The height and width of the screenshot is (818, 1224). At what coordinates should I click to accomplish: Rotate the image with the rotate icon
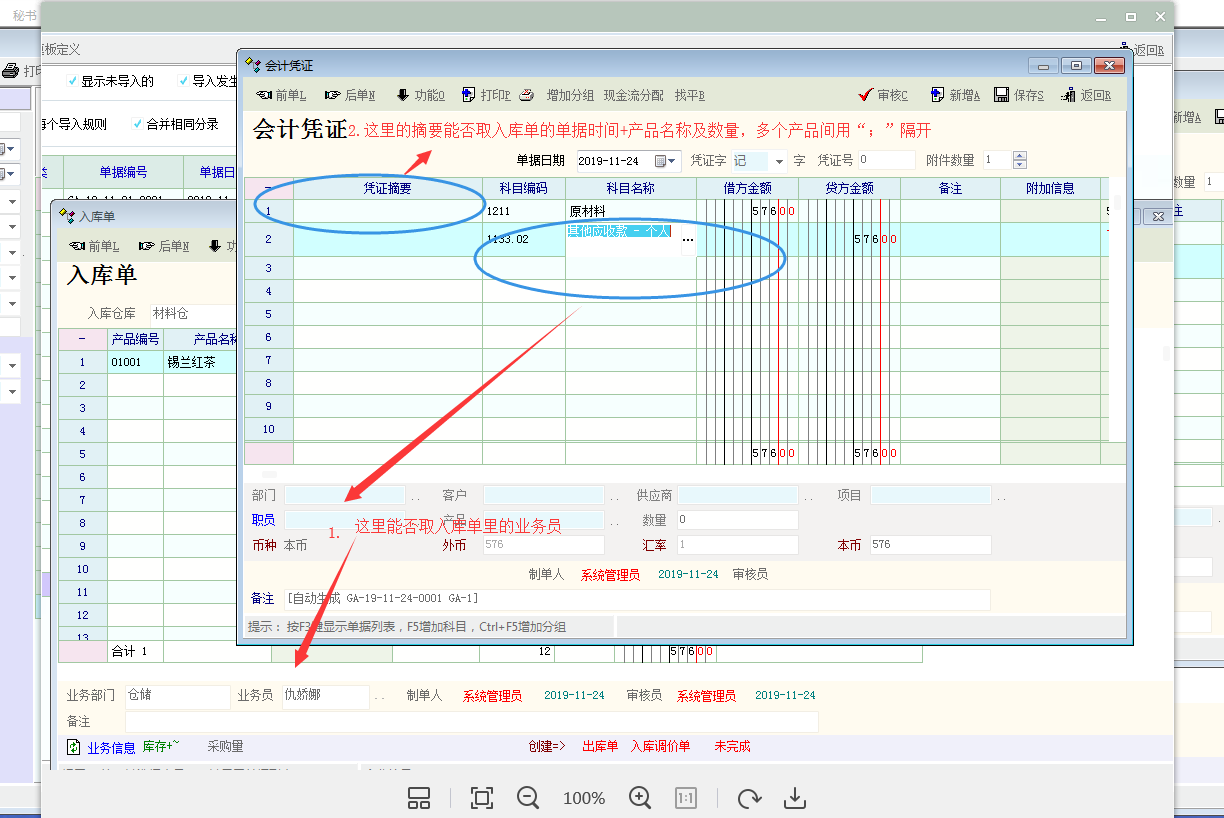tap(749, 797)
